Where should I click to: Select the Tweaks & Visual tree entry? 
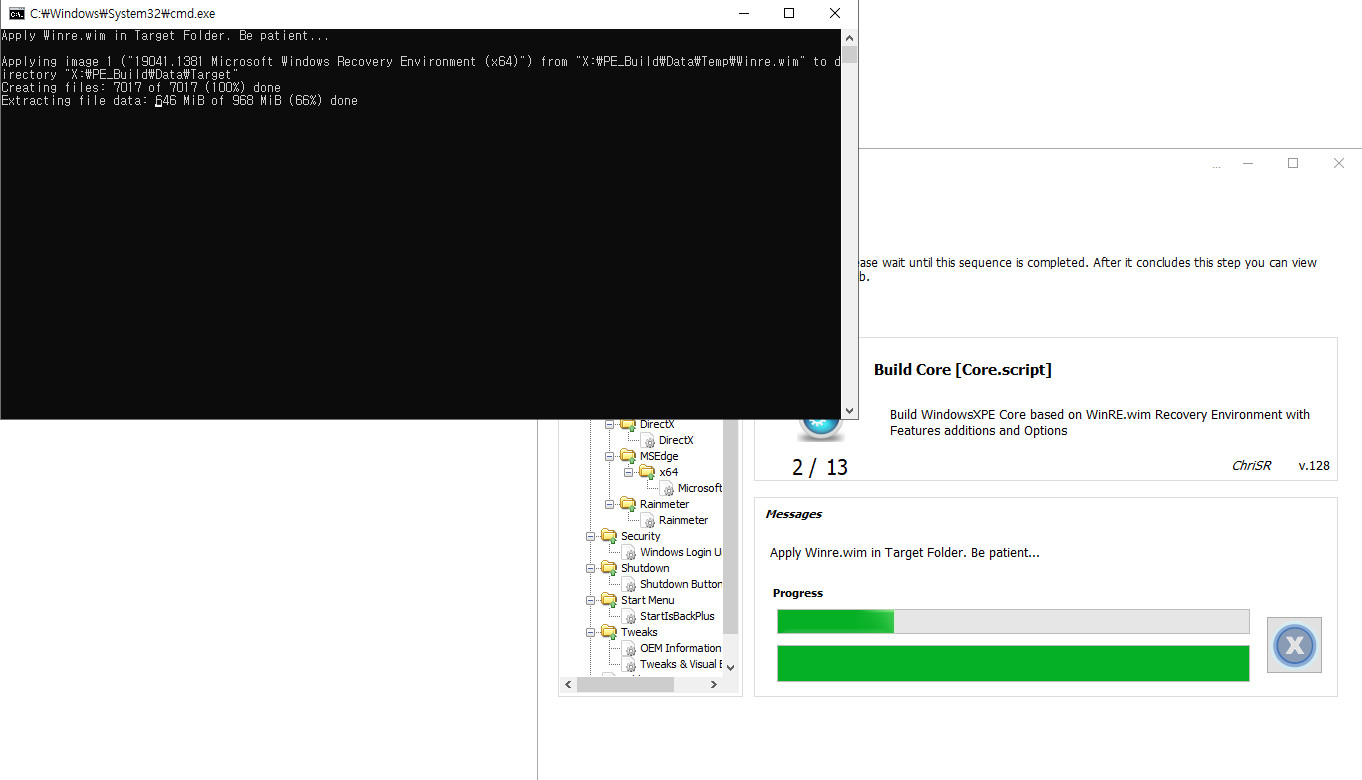click(x=681, y=664)
